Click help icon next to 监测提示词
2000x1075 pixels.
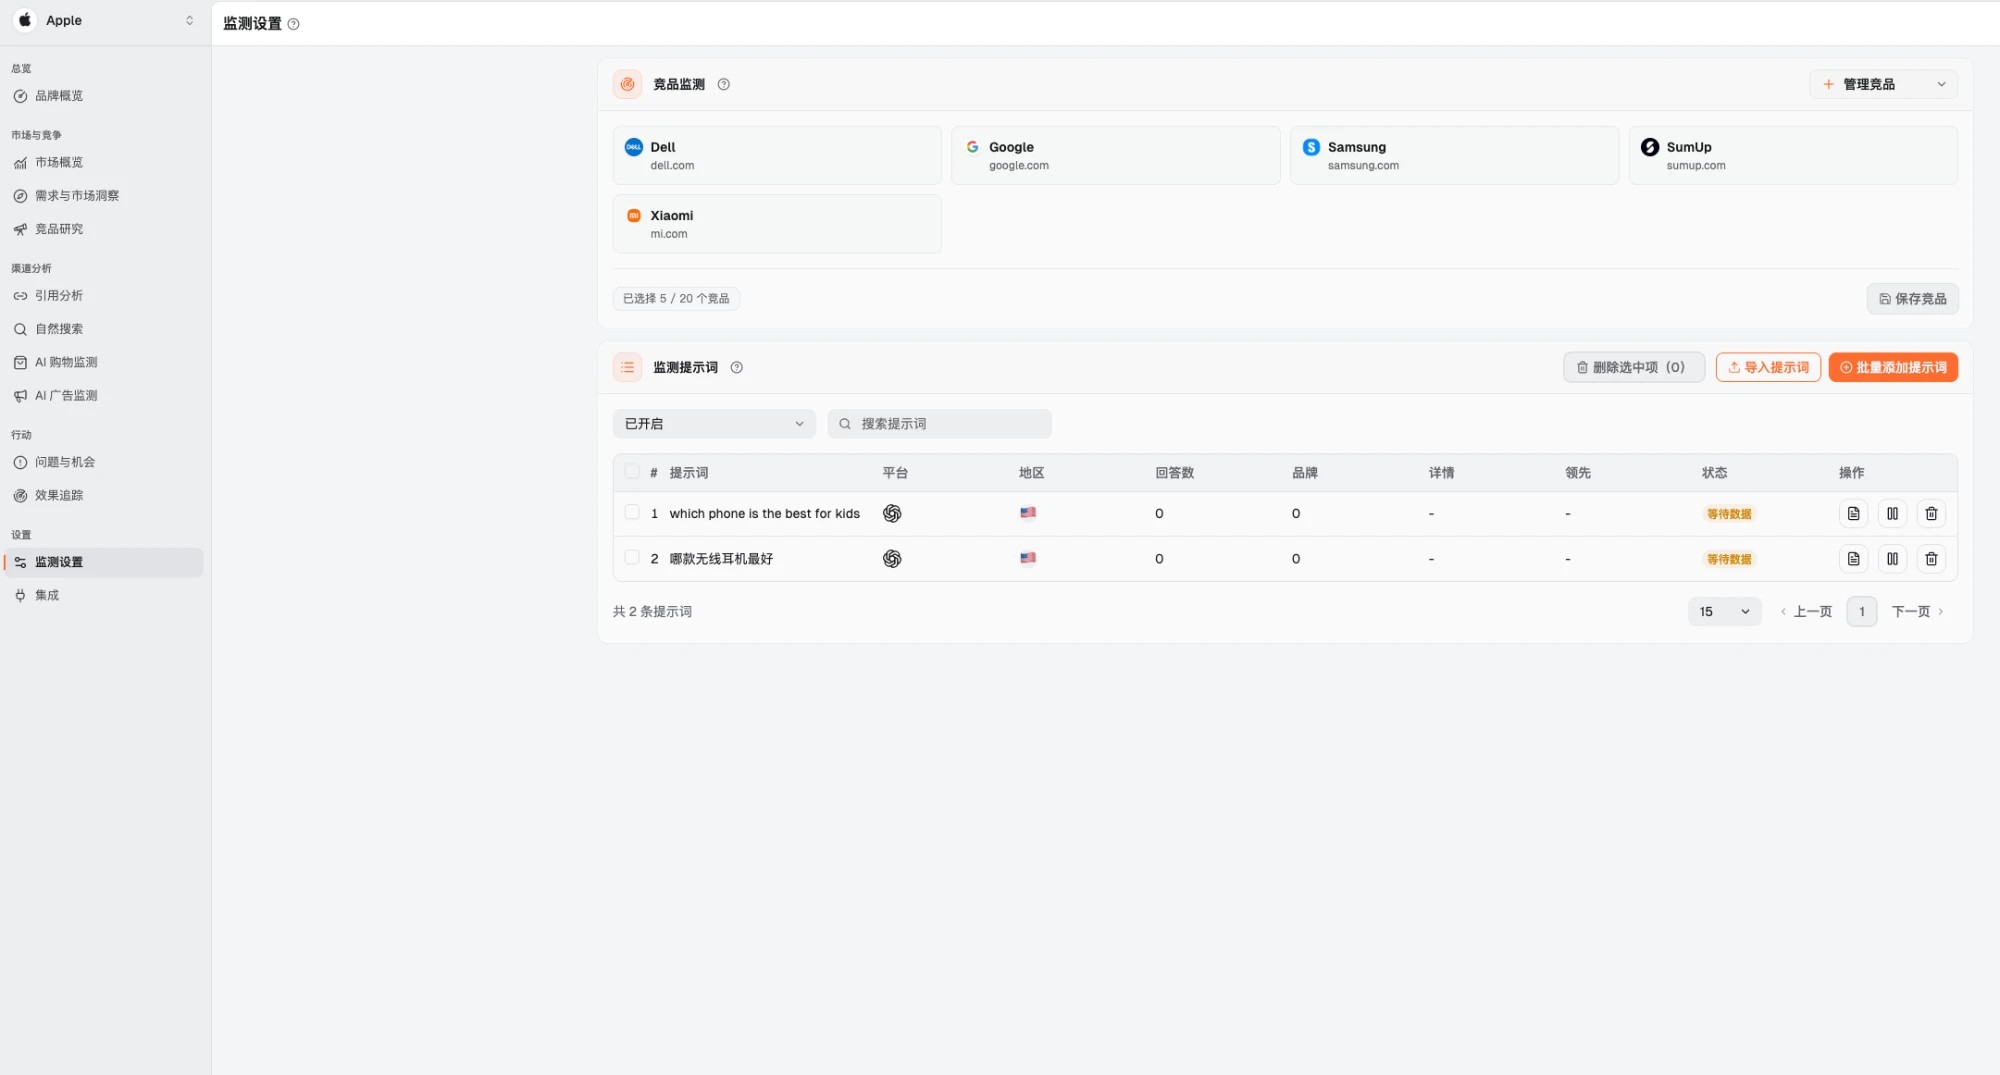click(737, 367)
